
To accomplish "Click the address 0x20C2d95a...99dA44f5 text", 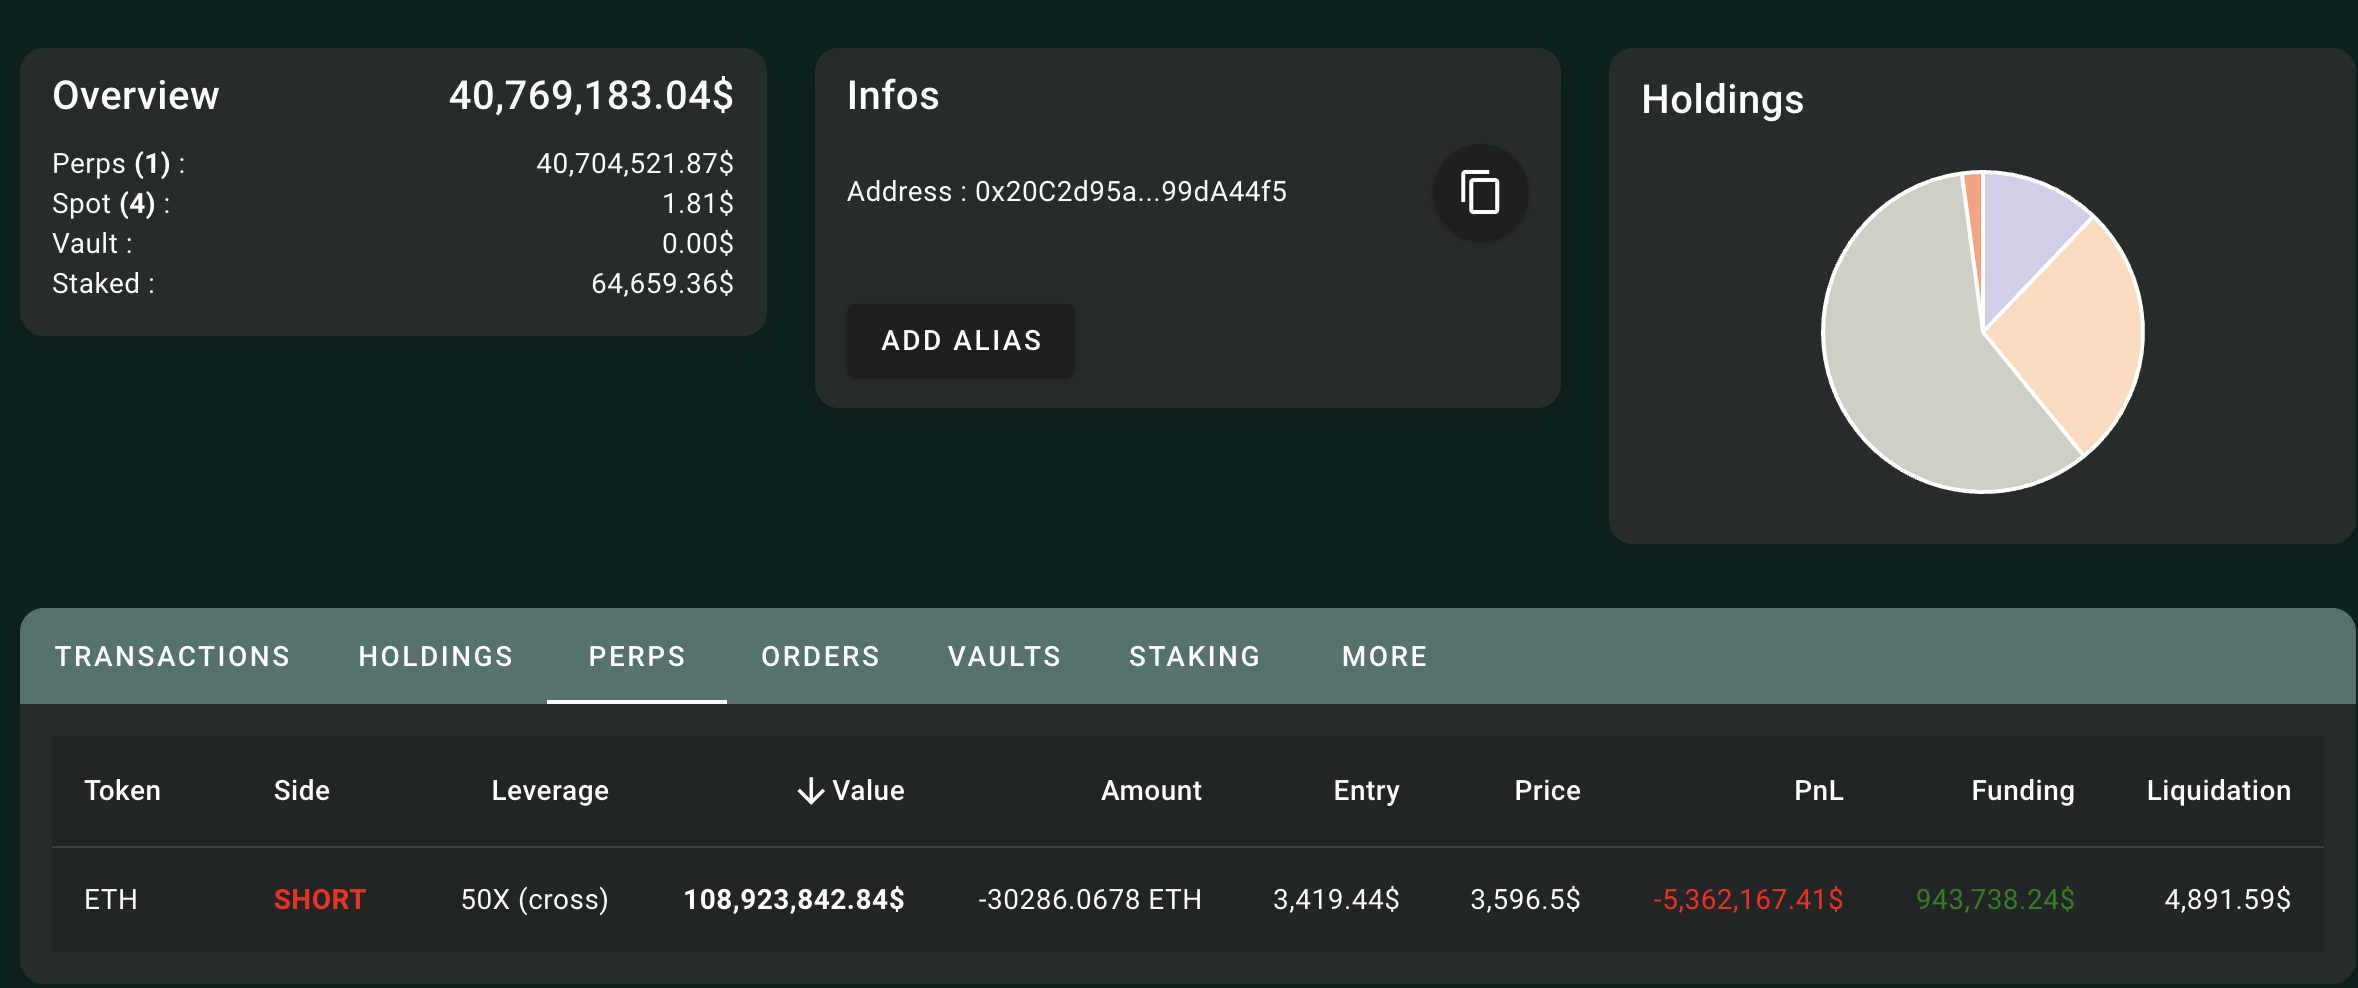I will tap(1131, 192).
